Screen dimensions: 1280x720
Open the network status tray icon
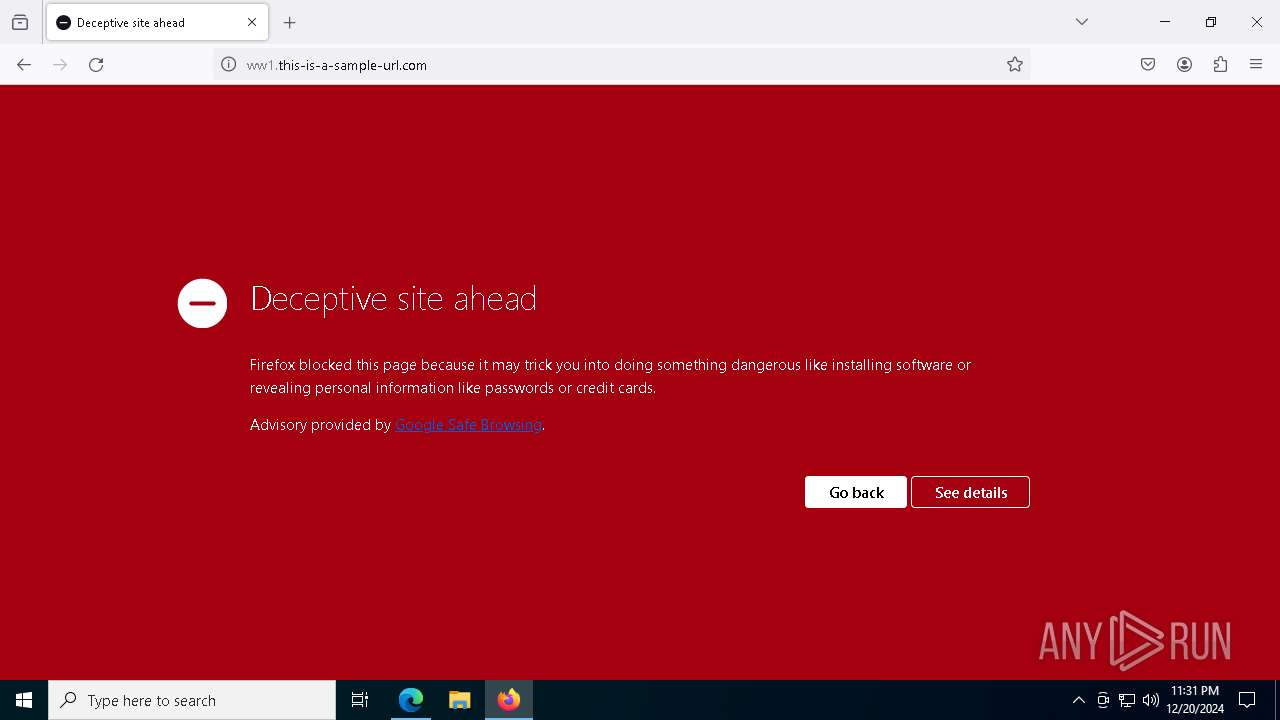coord(1127,700)
